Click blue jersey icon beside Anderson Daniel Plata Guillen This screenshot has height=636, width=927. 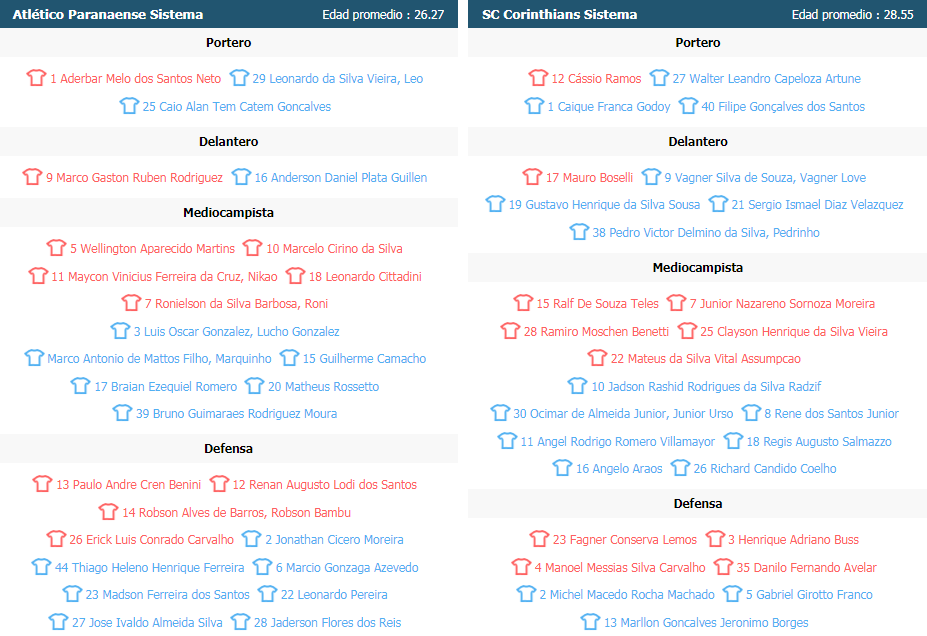(x=241, y=176)
